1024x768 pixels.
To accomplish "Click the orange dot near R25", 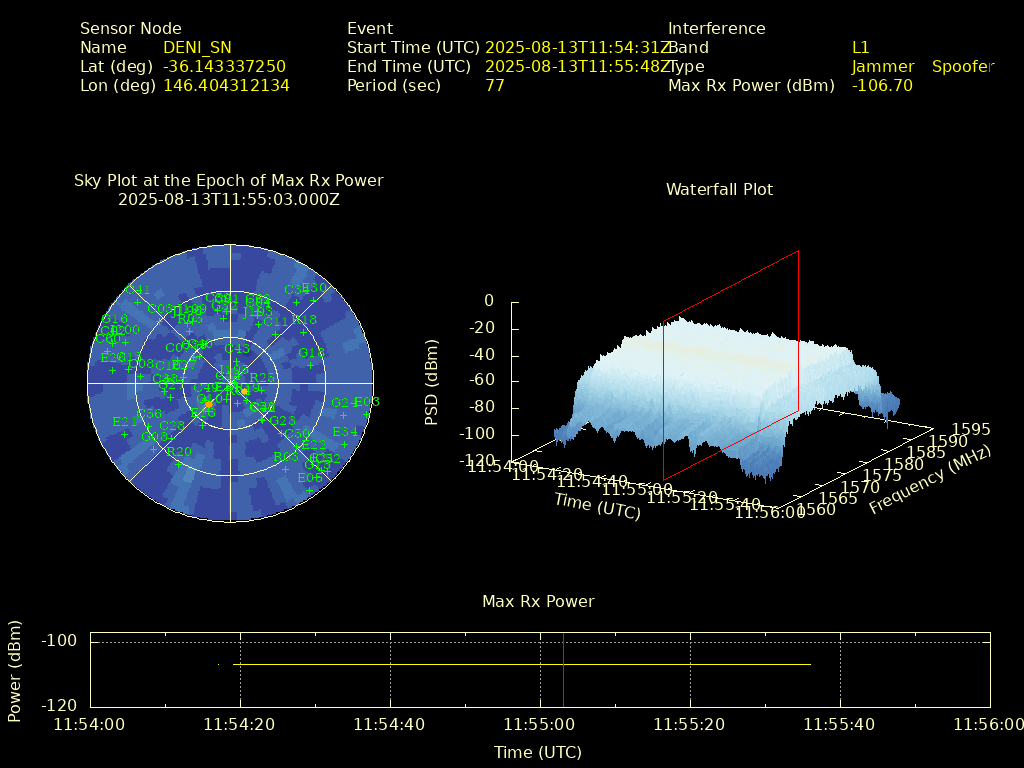I will point(245,391).
